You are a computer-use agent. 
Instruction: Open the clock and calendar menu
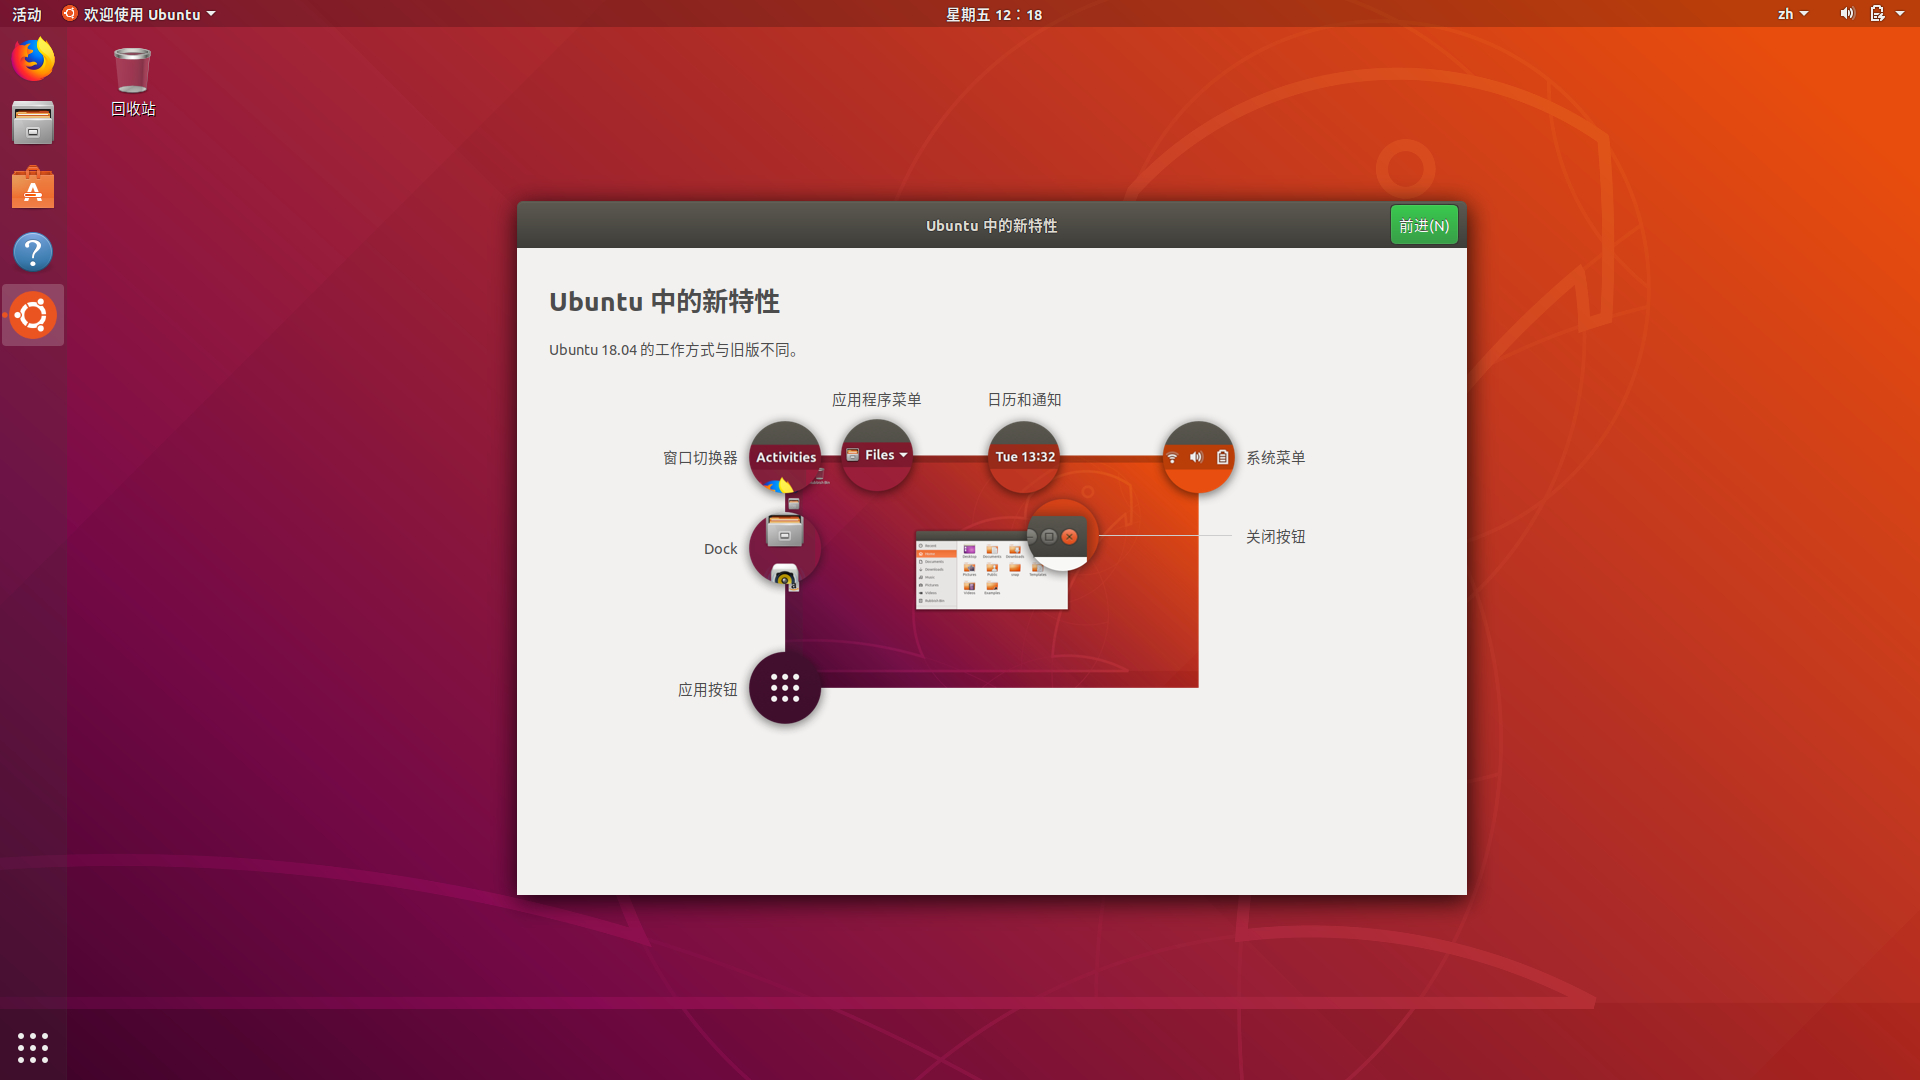click(x=993, y=14)
